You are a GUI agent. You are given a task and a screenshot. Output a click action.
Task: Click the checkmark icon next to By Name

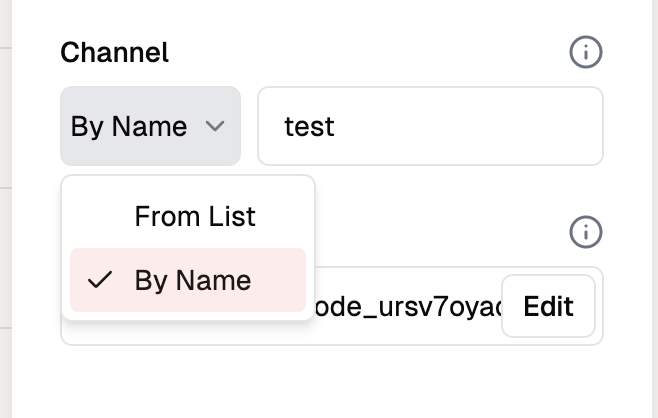coord(99,281)
